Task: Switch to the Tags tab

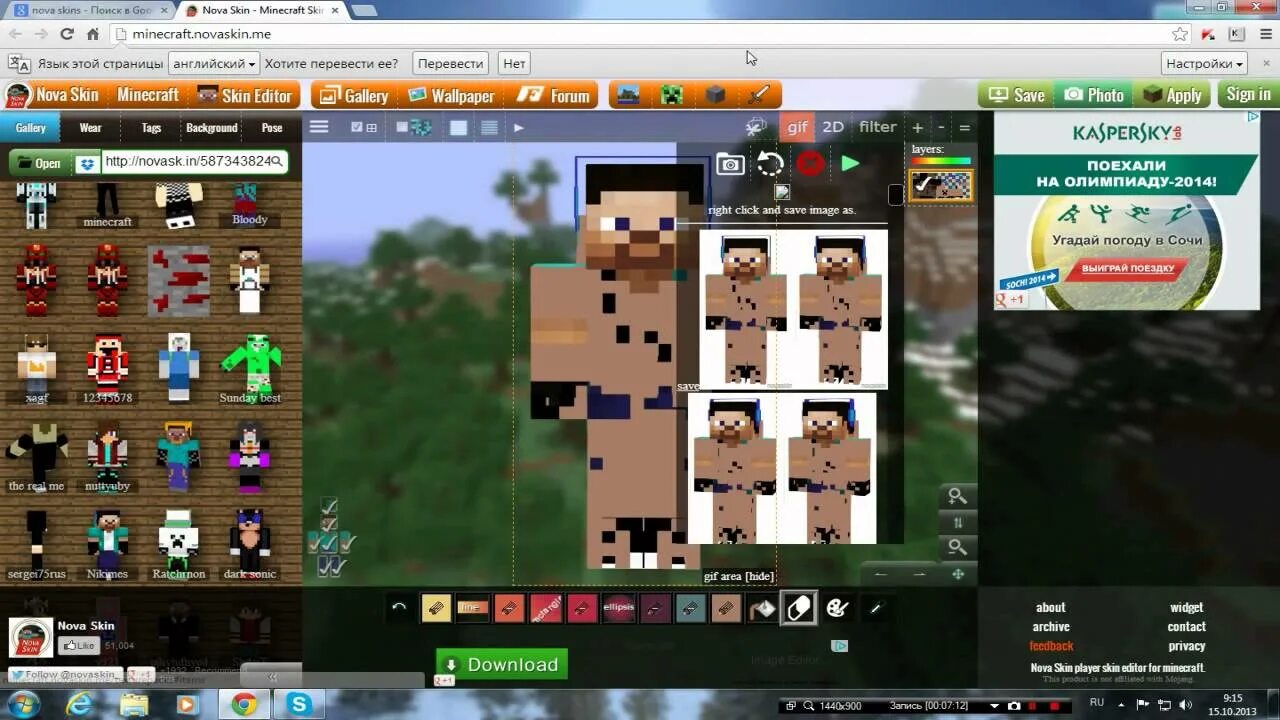Action: (x=151, y=127)
